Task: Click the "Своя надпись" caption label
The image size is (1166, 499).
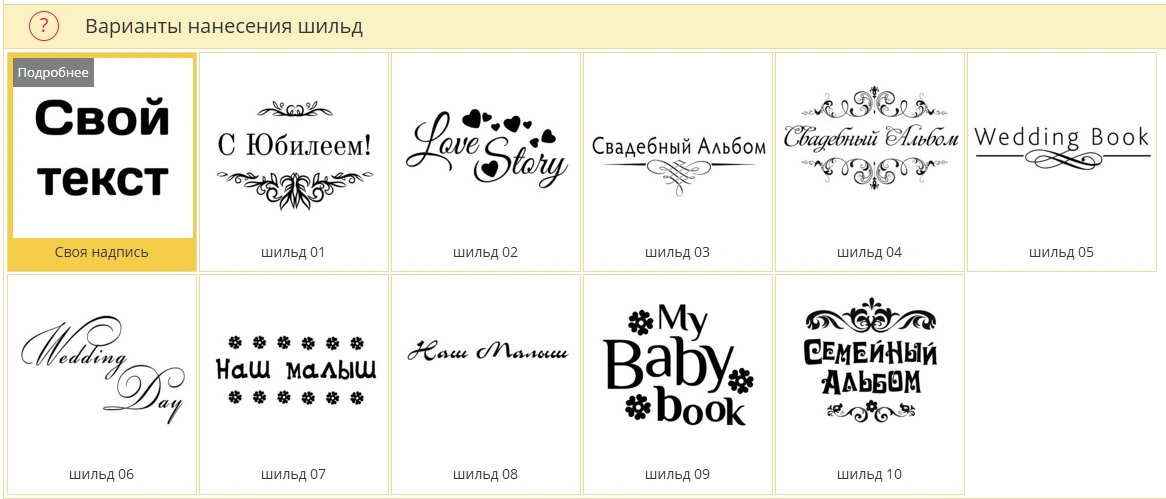Action: point(102,252)
